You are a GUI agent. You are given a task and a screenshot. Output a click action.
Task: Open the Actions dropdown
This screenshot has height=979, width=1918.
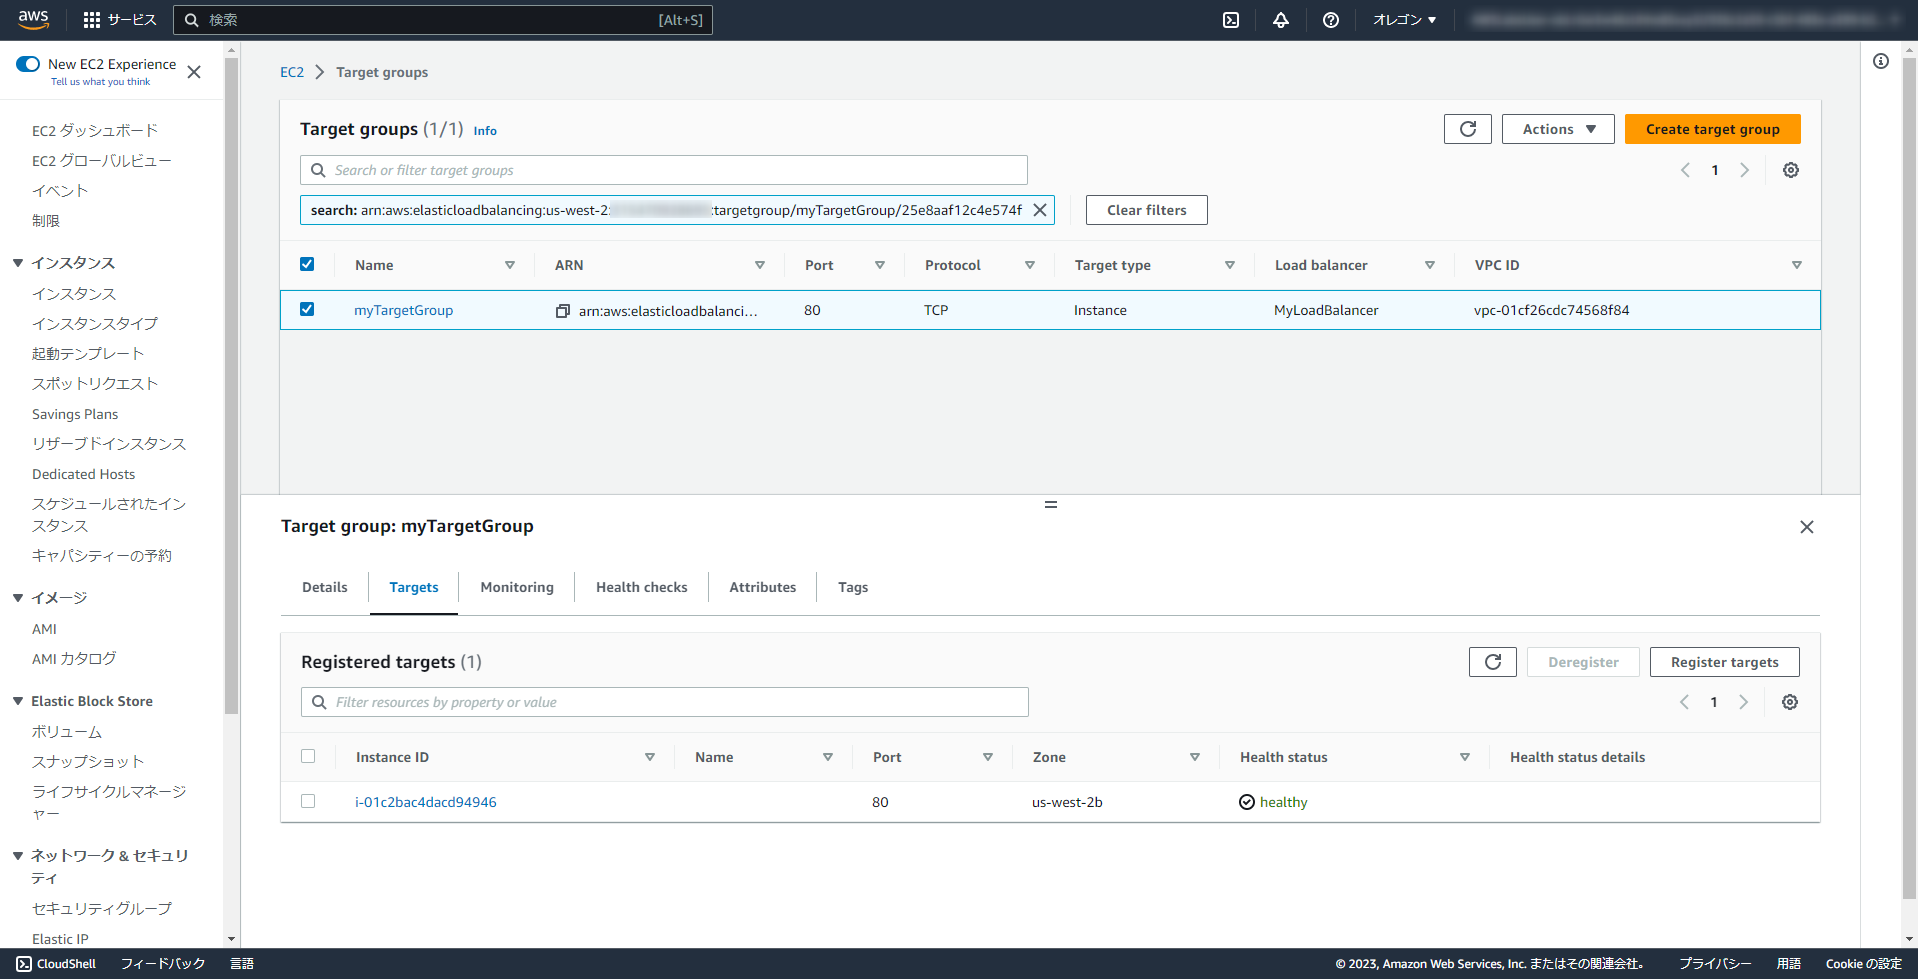pyautogui.click(x=1556, y=128)
